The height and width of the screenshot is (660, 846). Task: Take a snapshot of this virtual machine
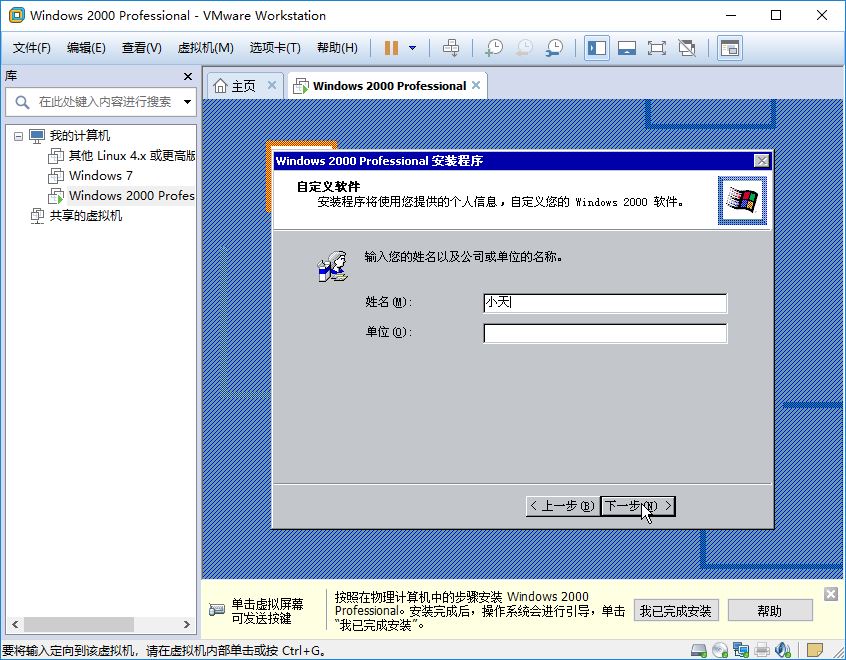(494, 48)
